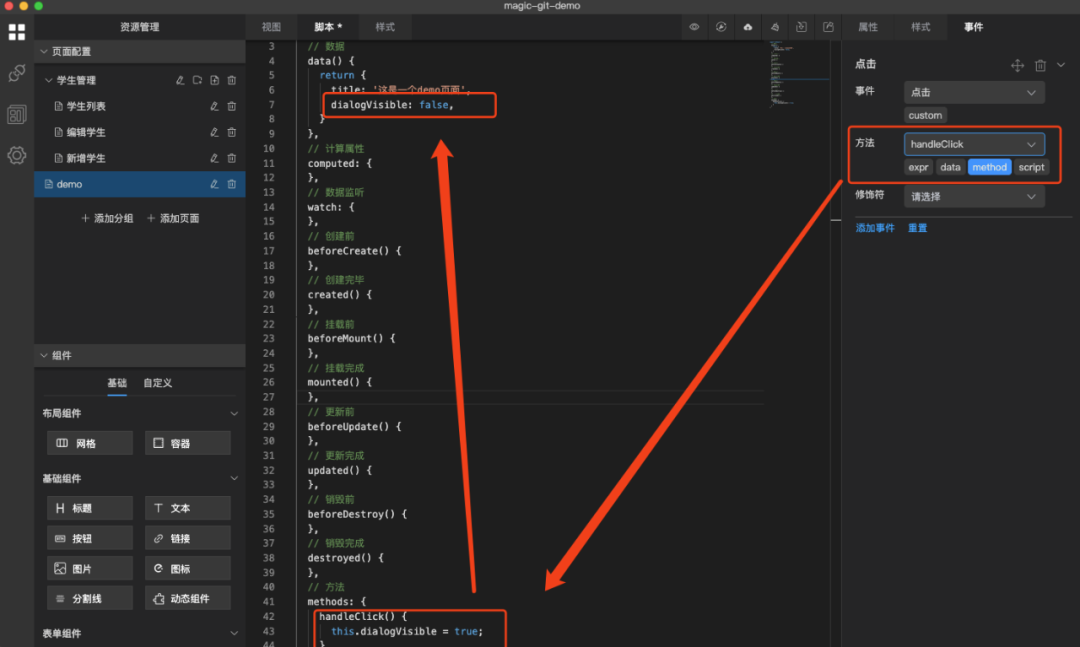The height and width of the screenshot is (647, 1080).
Task: Click the export share icon in toolbar
Action: (829, 27)
